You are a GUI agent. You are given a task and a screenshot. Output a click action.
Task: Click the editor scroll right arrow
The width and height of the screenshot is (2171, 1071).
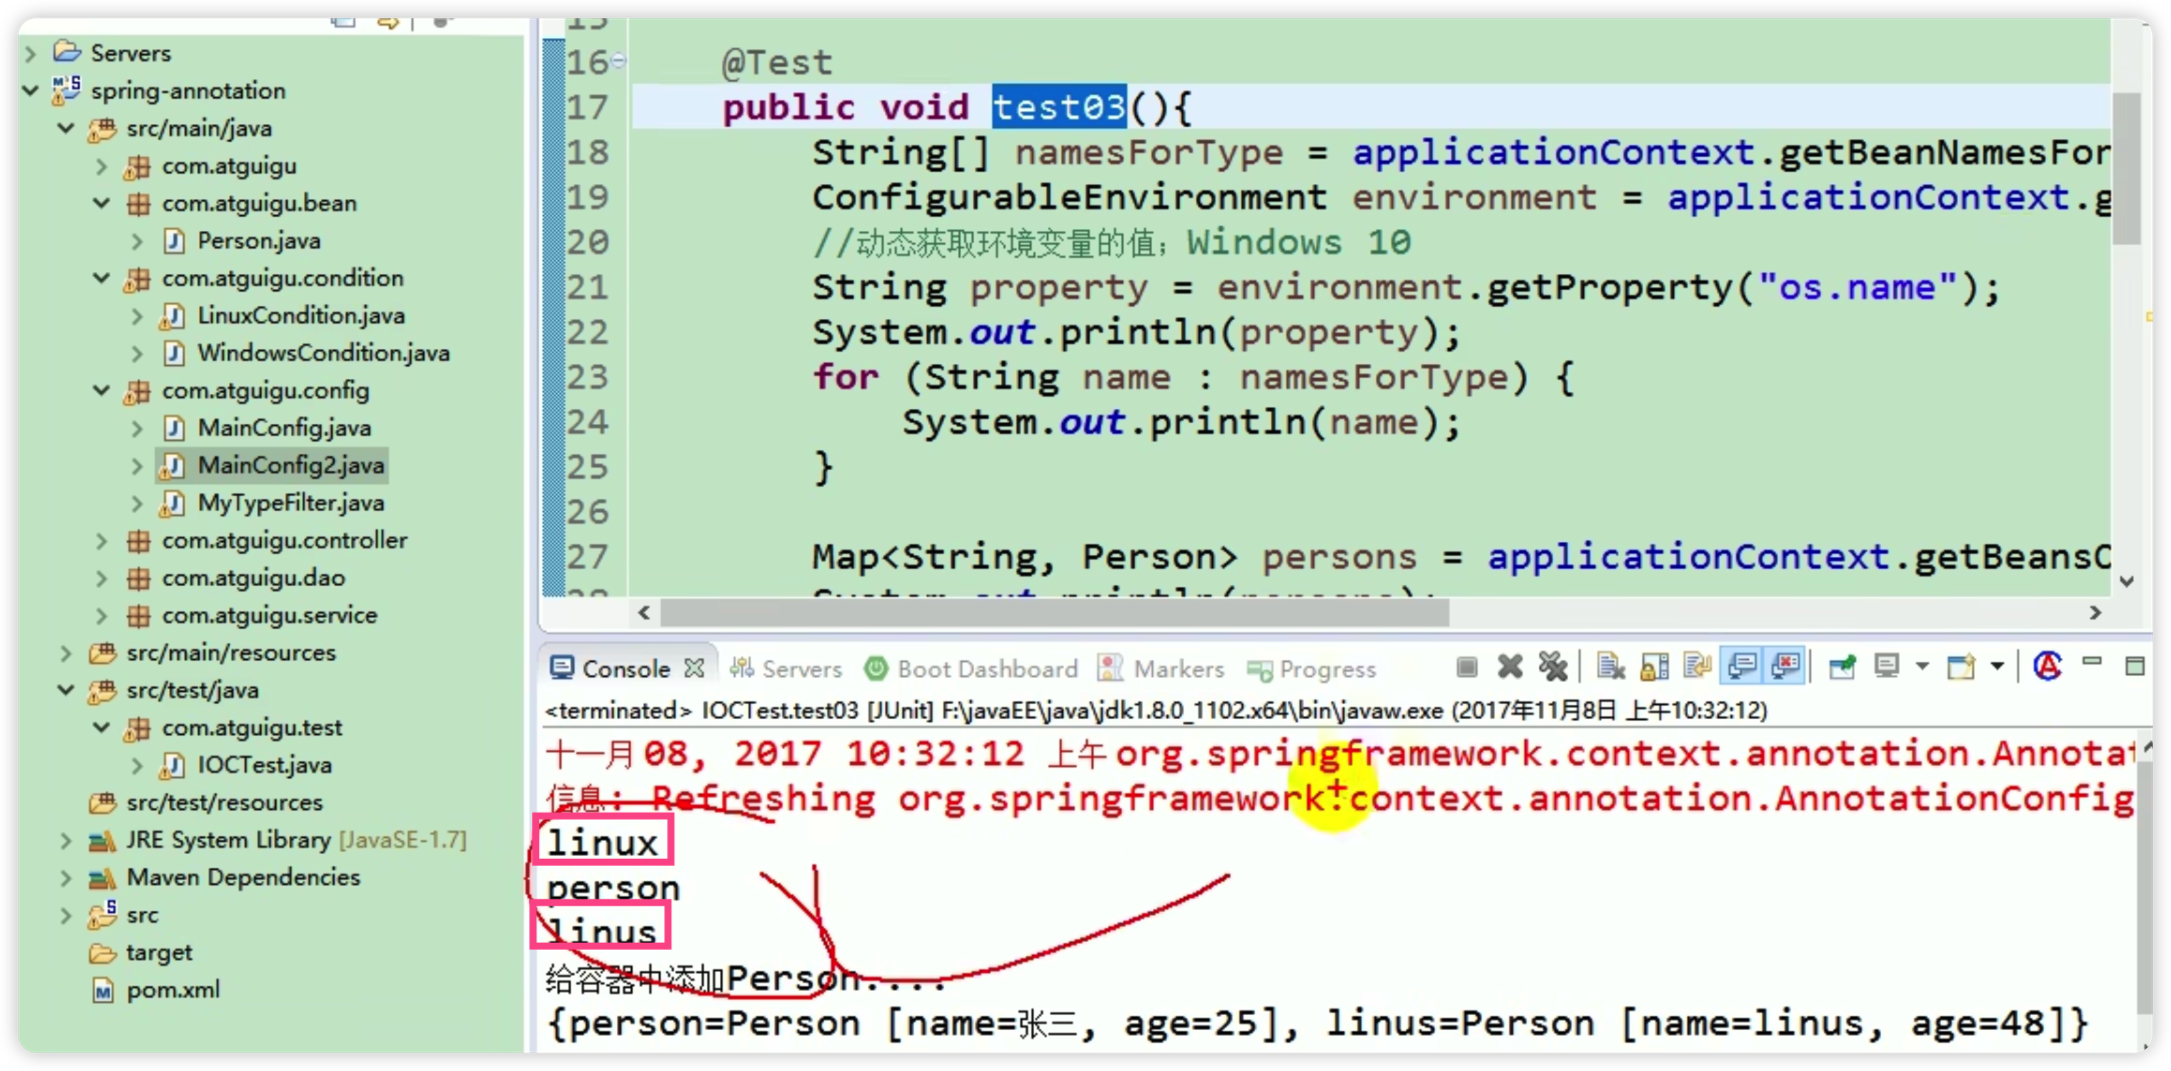pyautogui.click(x=2095, y=612)
